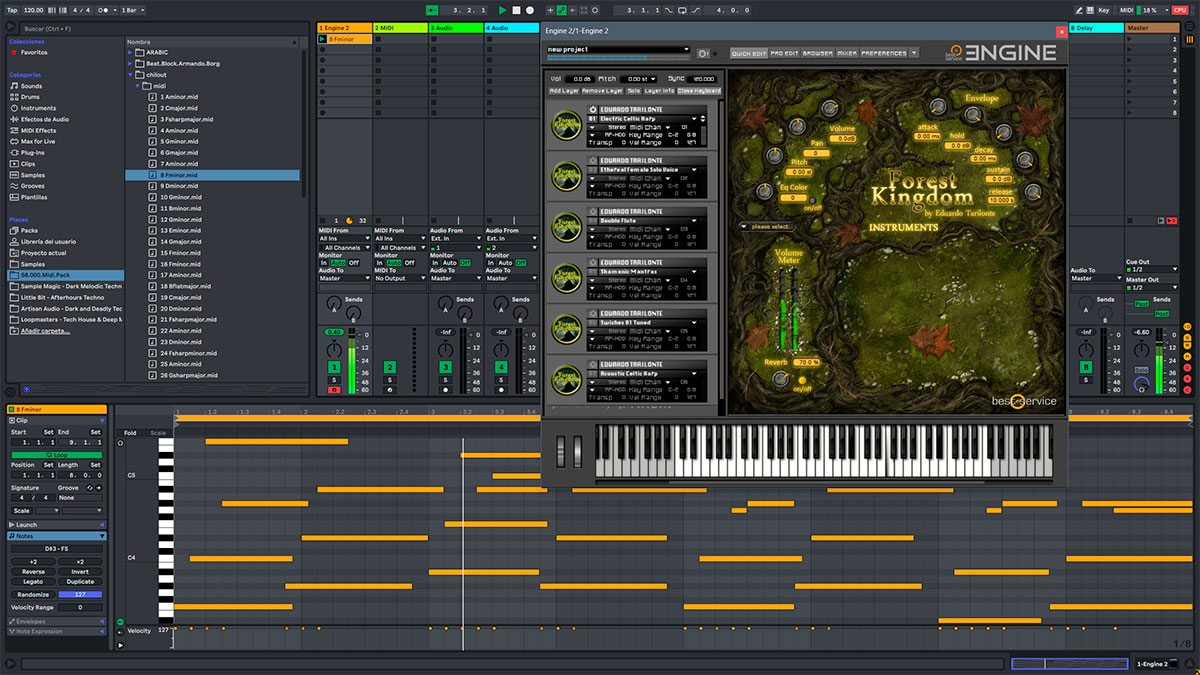Switch to Pro Edit tab in Engine
Viewport: 1200px width, 675px height.
point(785,53)
